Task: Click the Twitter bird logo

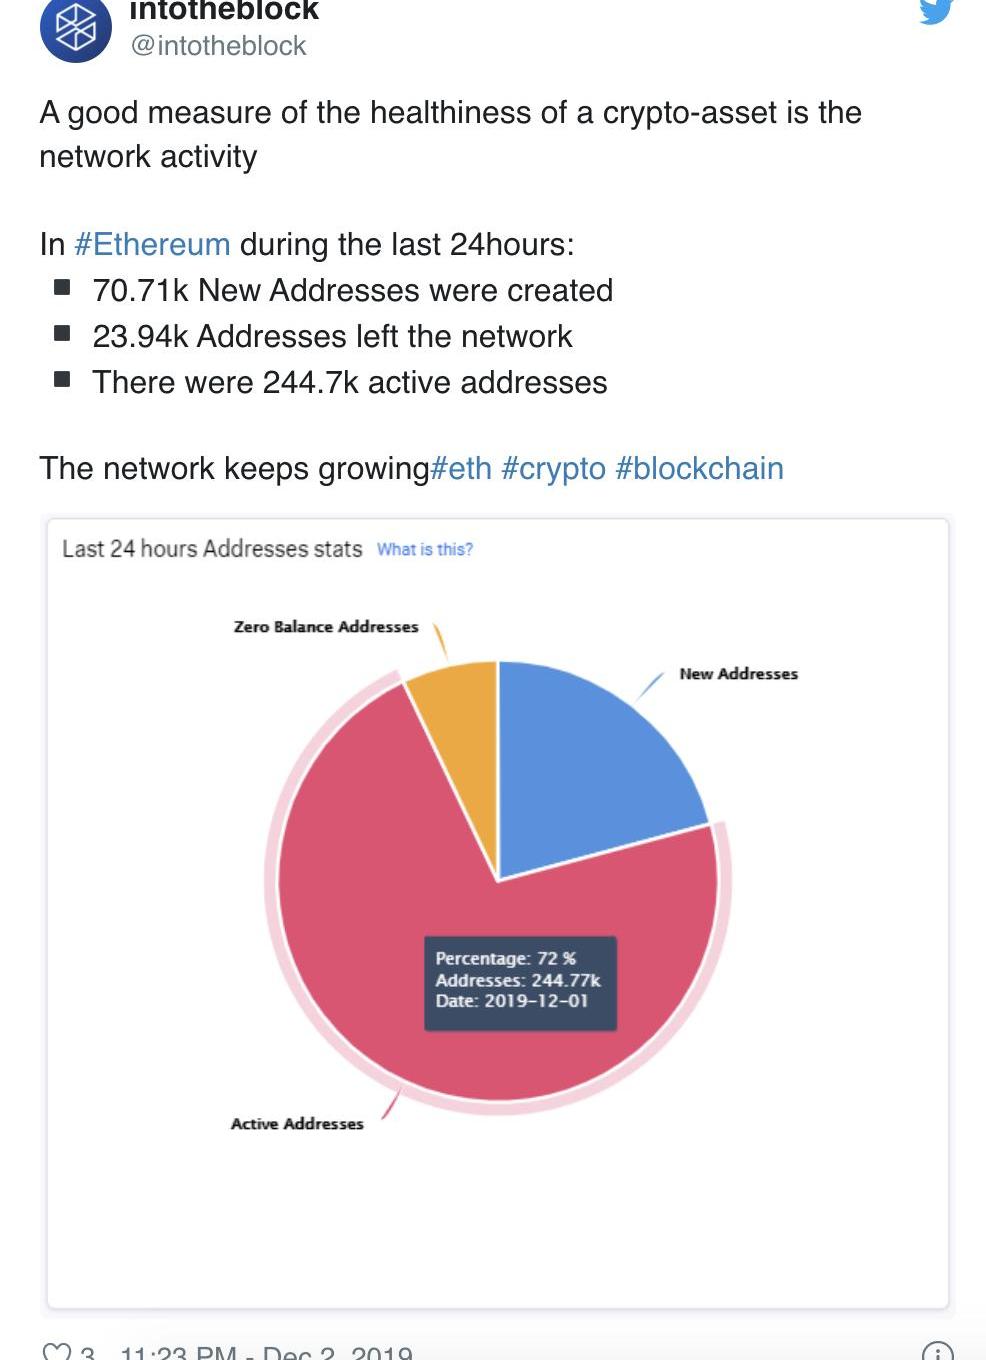Action: click(935, 10)
